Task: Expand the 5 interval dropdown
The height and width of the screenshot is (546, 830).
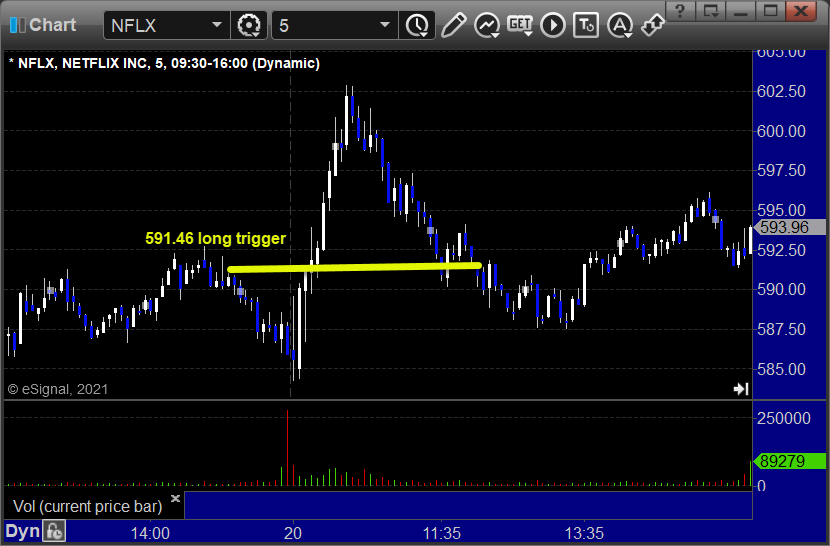Action: 385,25
